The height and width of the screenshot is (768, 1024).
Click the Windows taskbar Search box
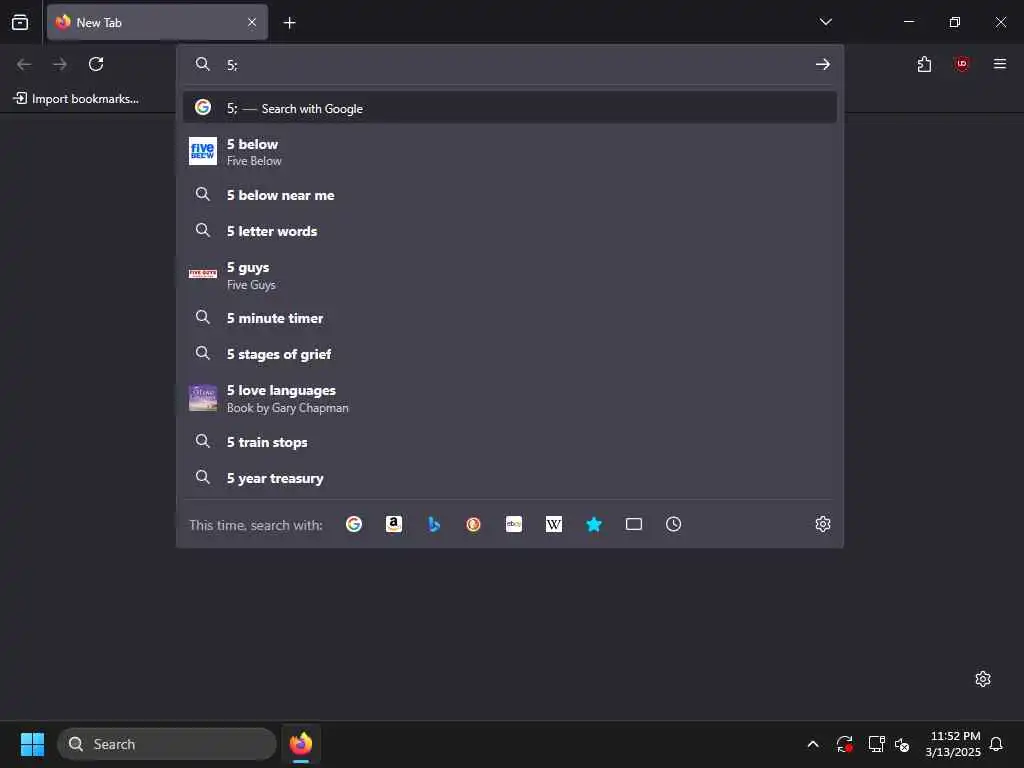point(167,744)
